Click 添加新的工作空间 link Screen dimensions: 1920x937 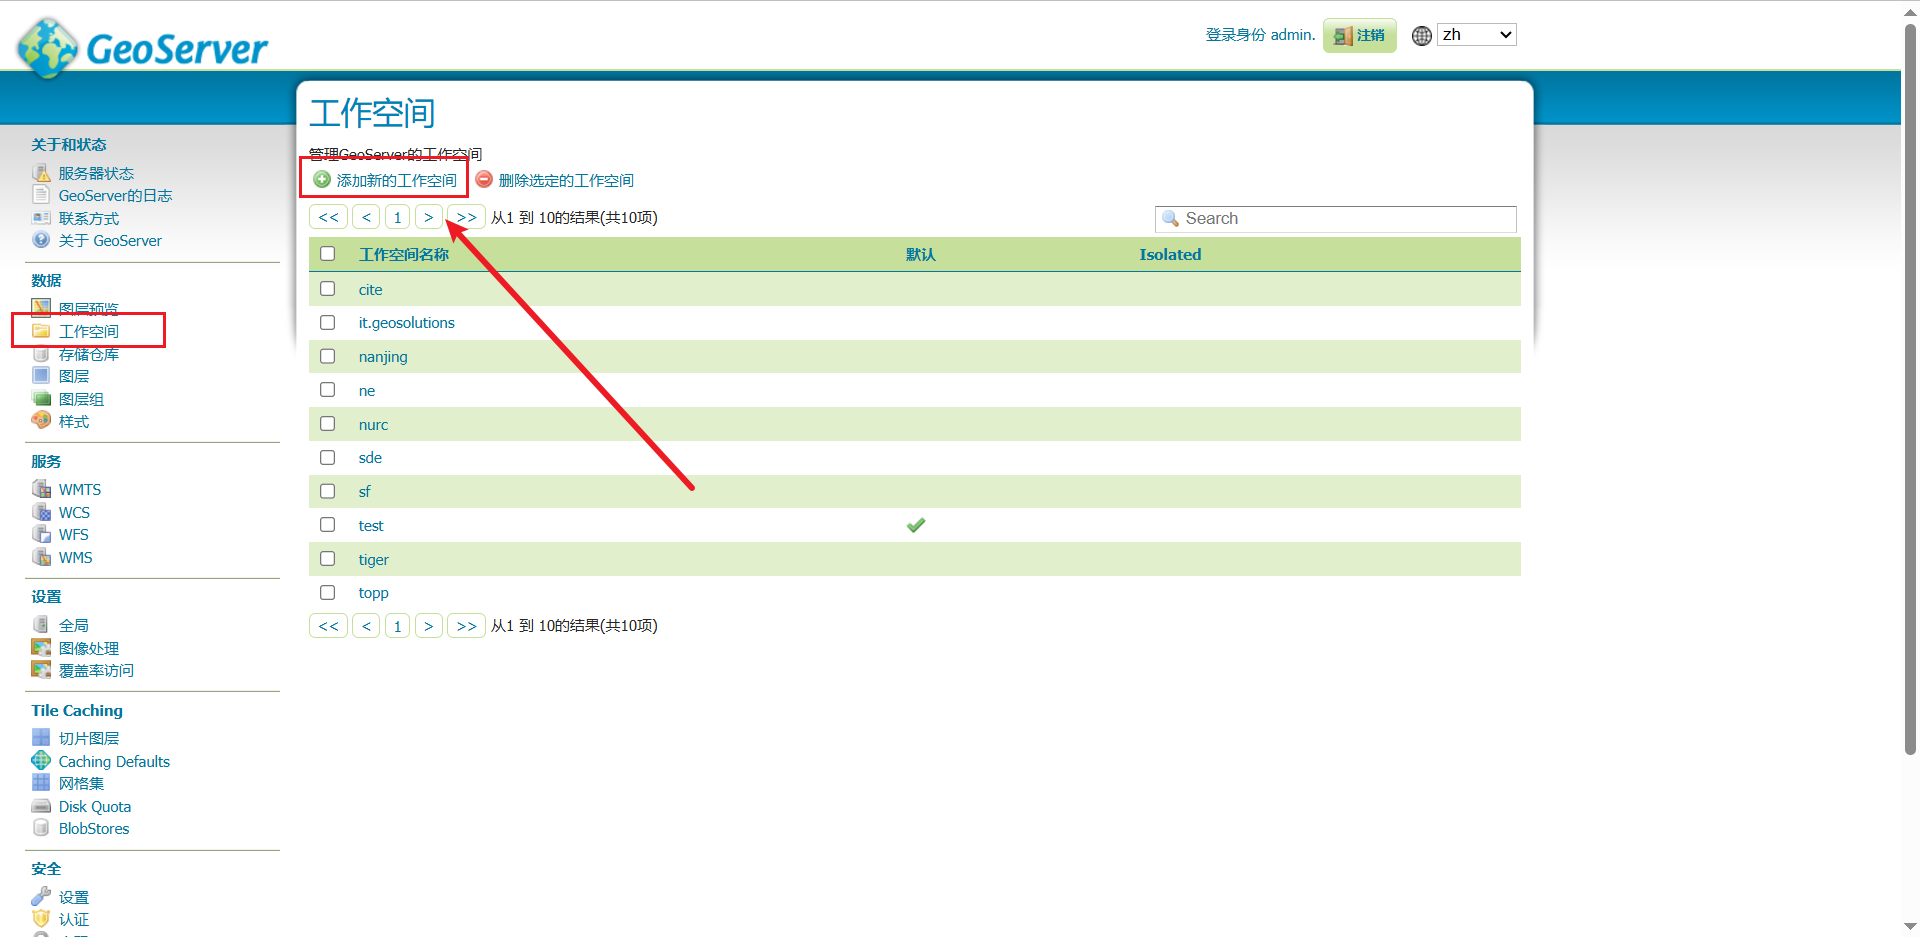pos(397,181)
